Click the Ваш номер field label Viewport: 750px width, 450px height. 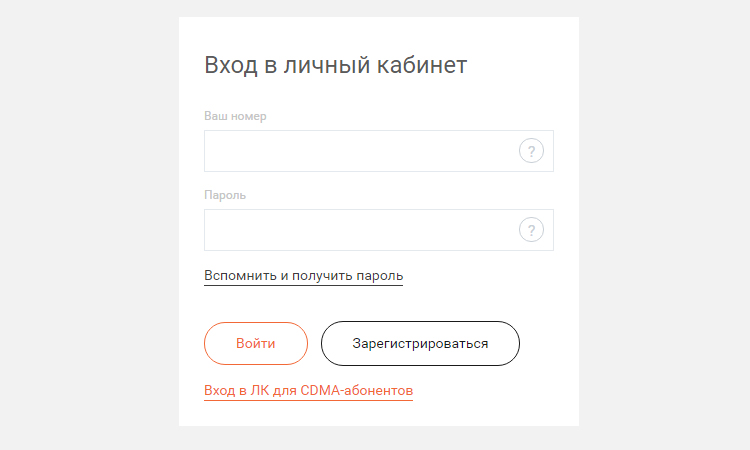click(235, 116)
